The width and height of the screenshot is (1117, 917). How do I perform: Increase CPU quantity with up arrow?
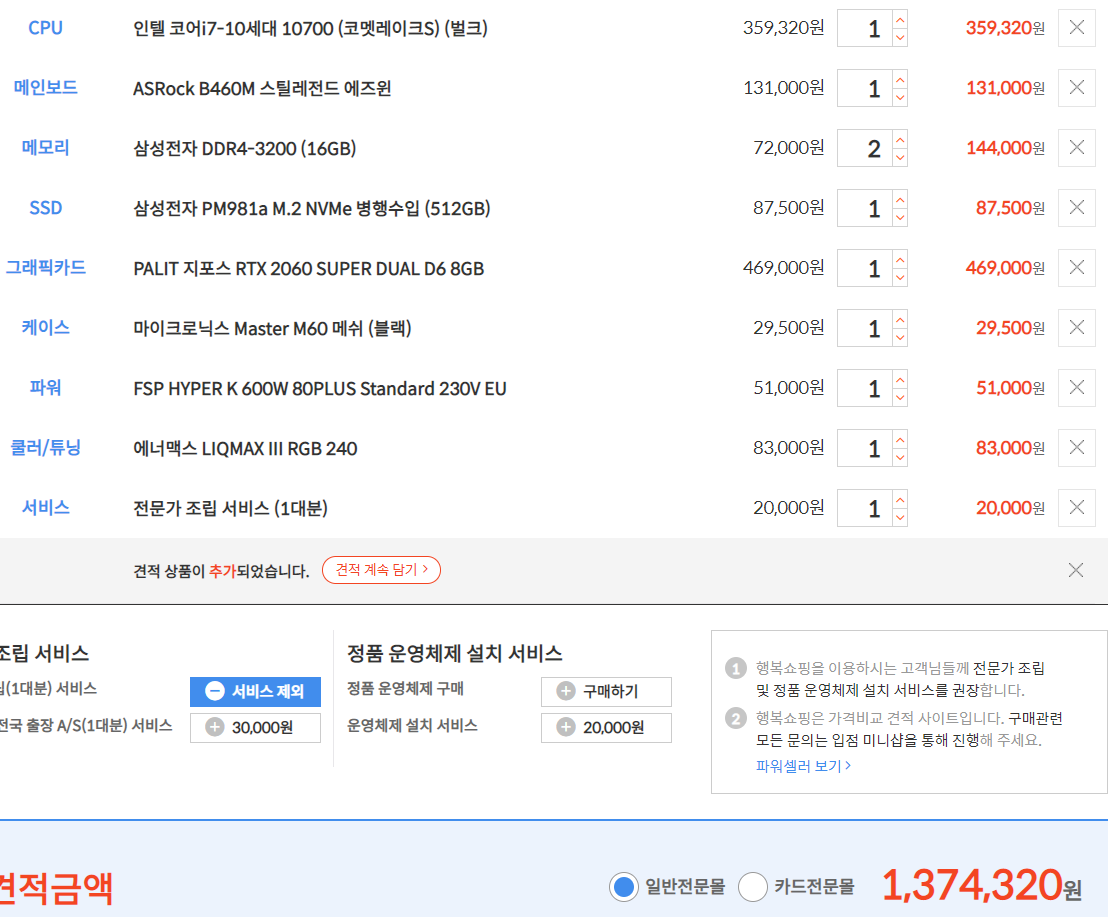coord(900,19)
